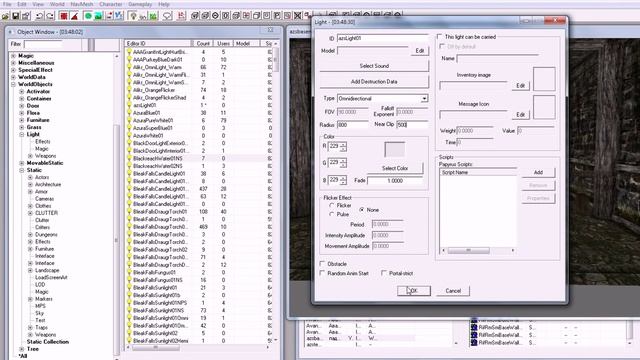Toggle snap to angle red triangle icon
The image size is (640, 360).
[x=74, y=16]
